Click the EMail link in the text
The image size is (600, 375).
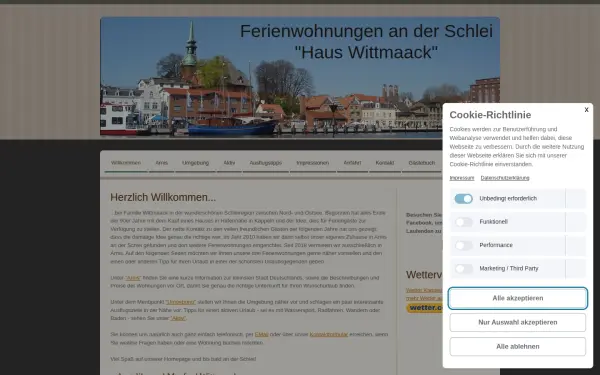(x=261, y=334)
